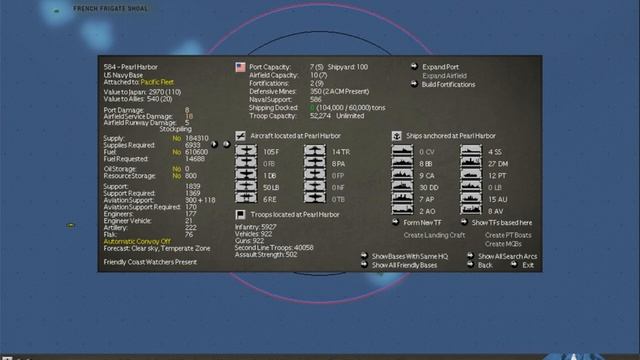Screen dimensions: 640x360
Task: Click the 'Shipyard: 100' text
Action: 348,67
